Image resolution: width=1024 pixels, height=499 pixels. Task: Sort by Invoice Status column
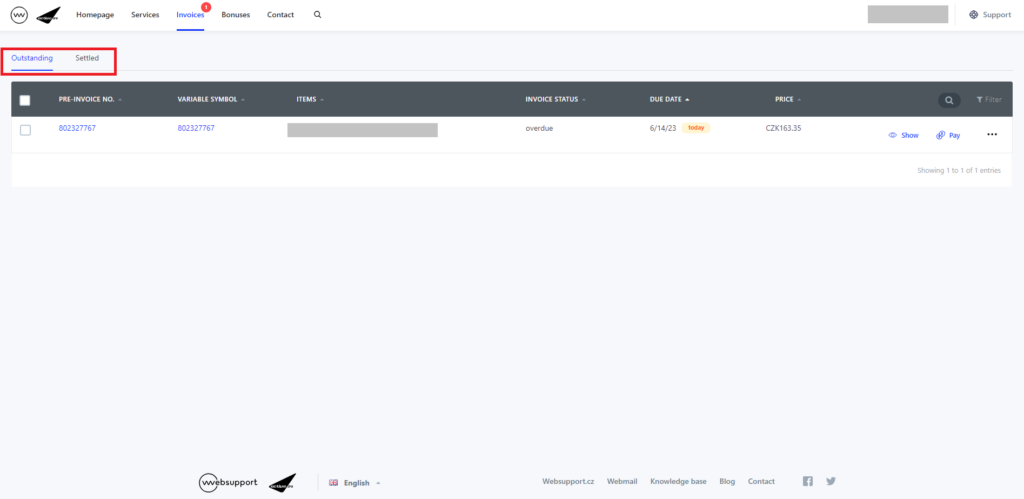point(555,99)
